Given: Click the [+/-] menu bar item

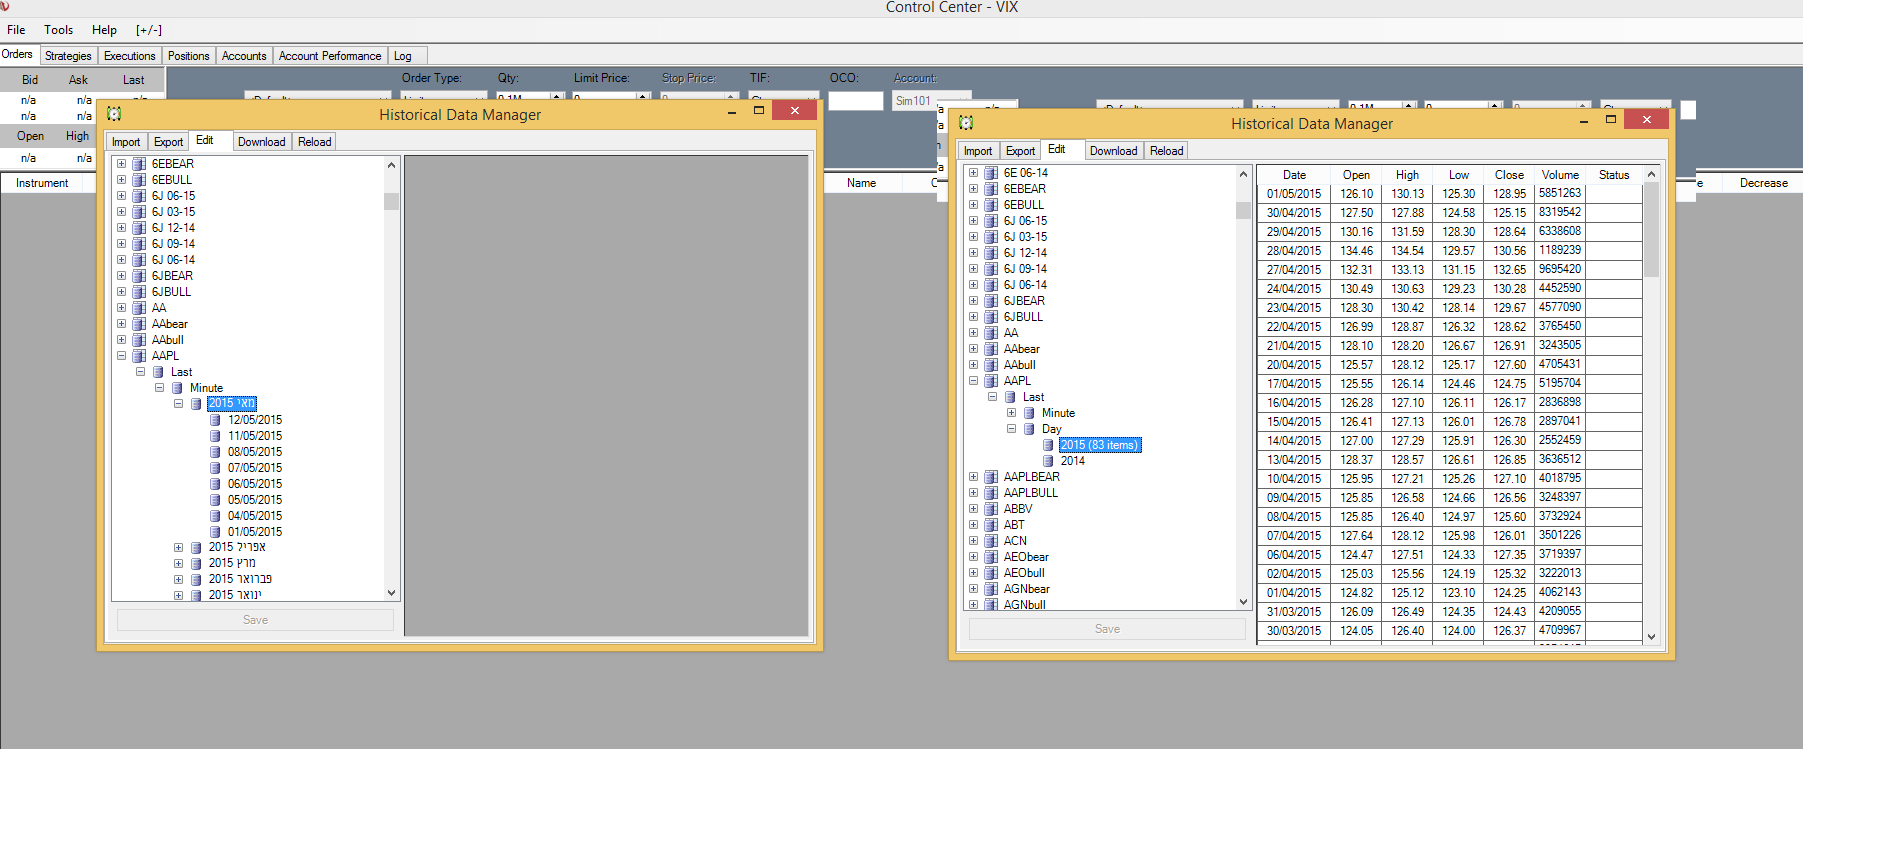Looking at the screenshot, I should tap(149, 30).
